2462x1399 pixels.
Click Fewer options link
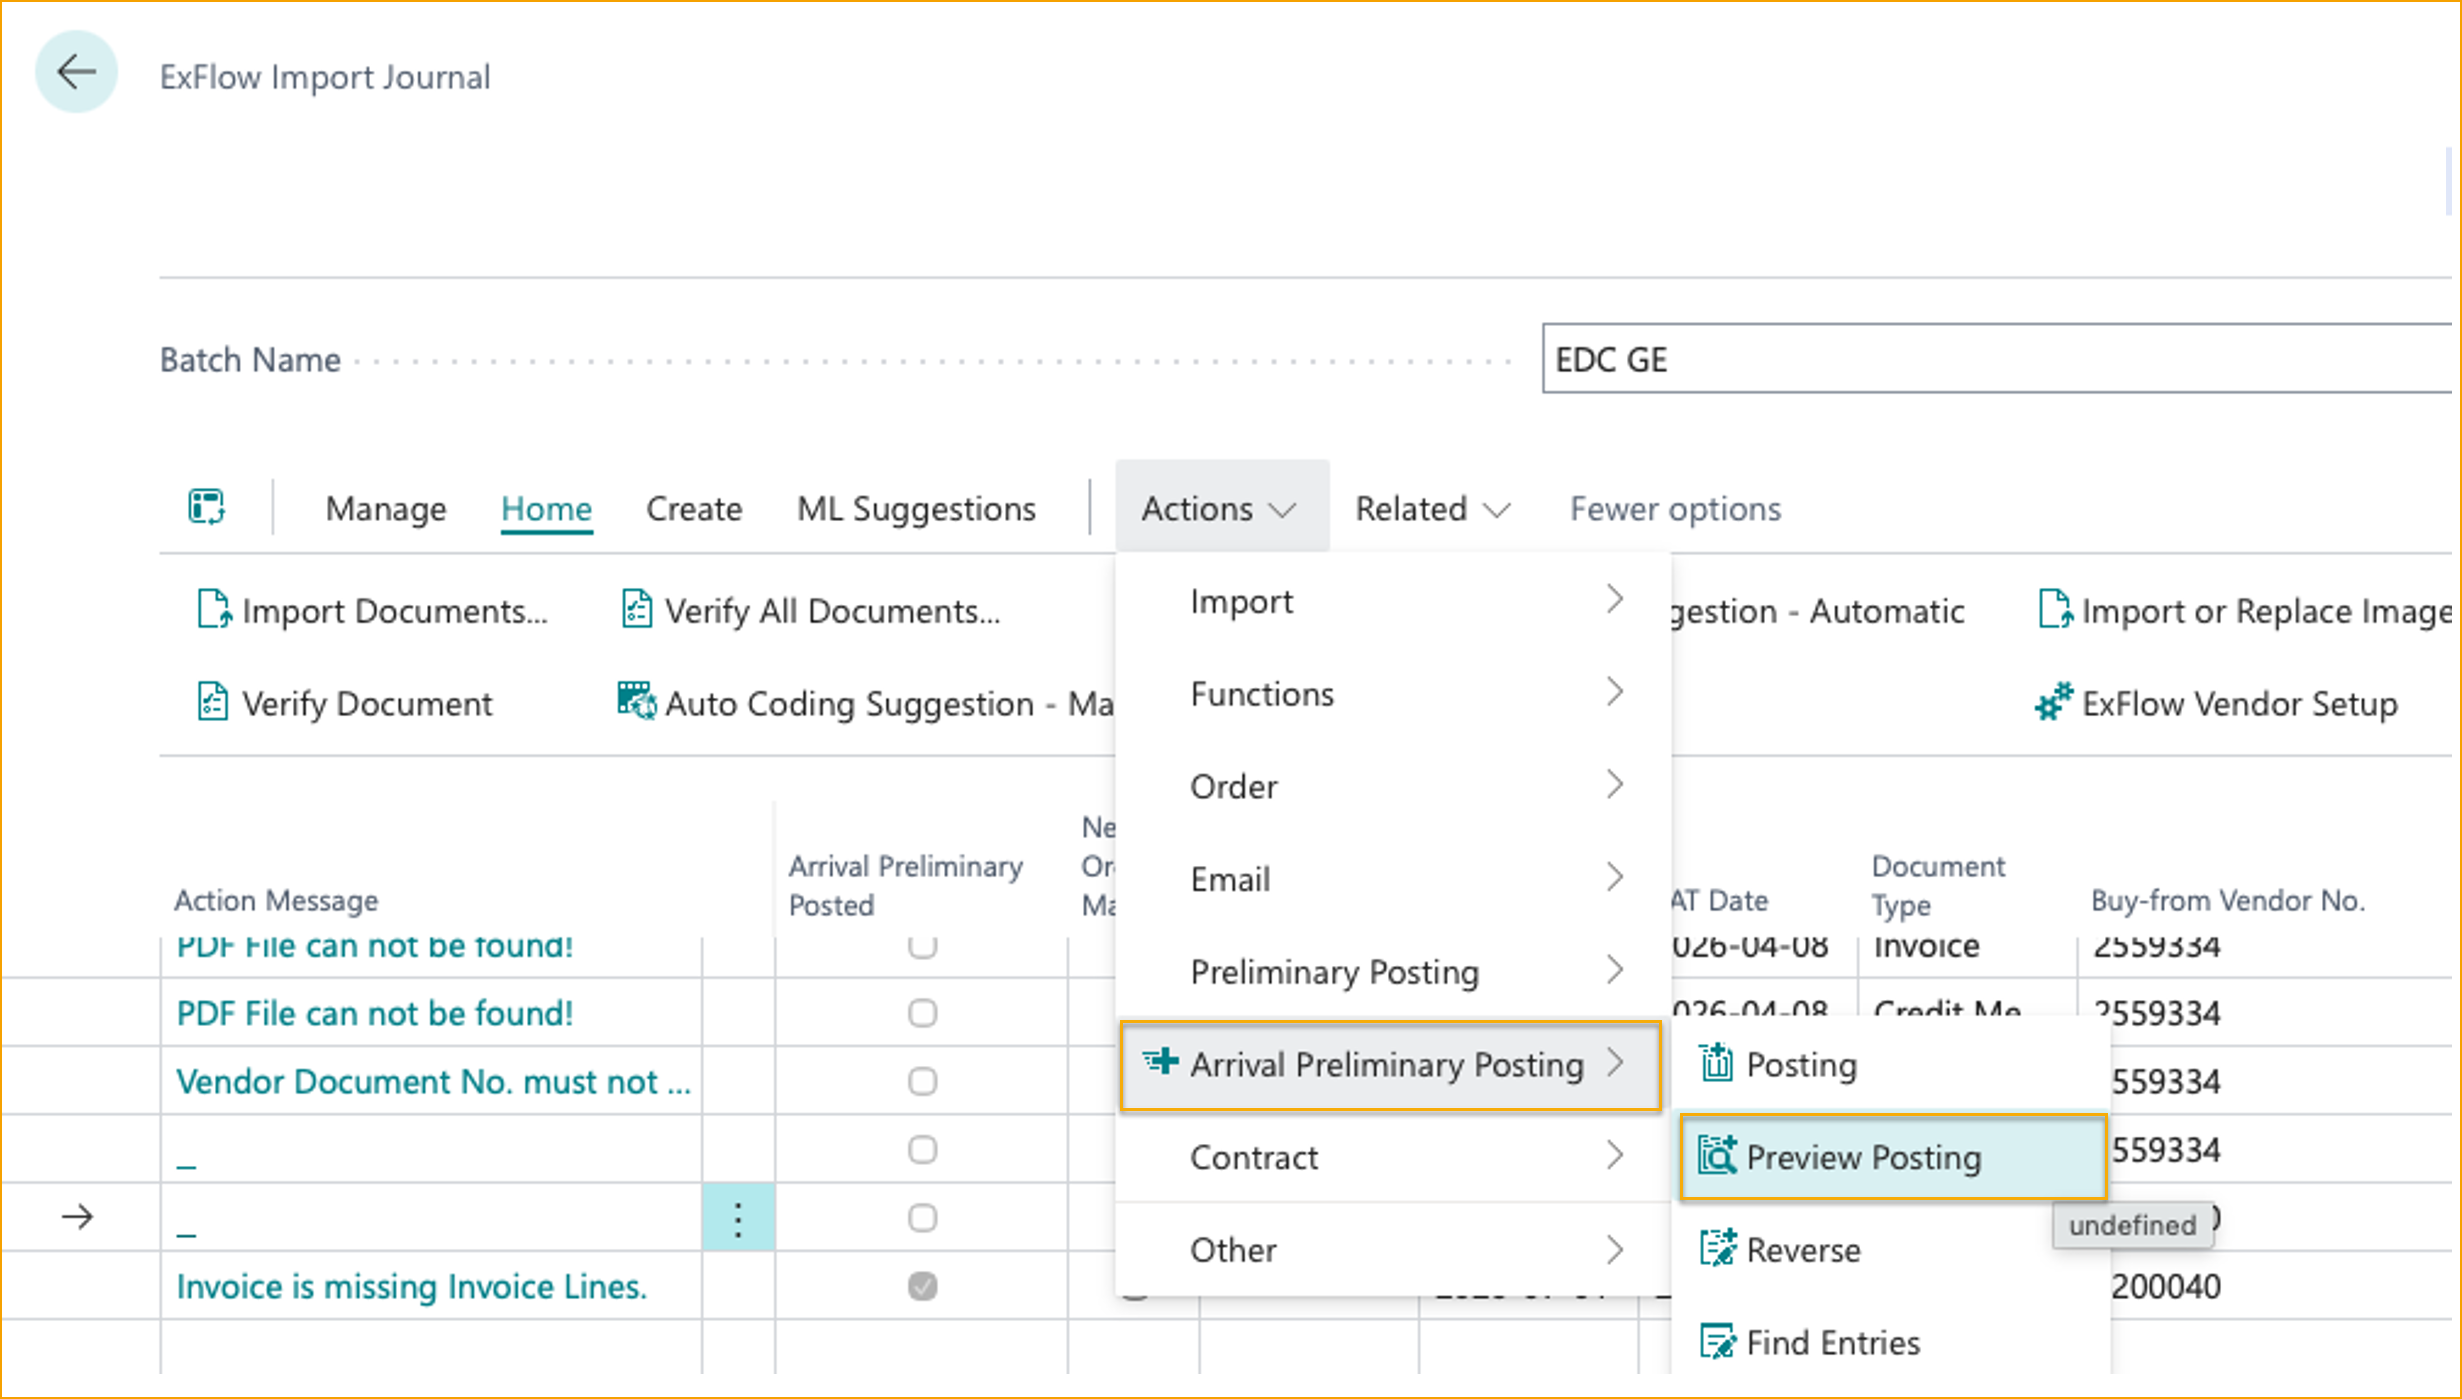[1675, 508]
